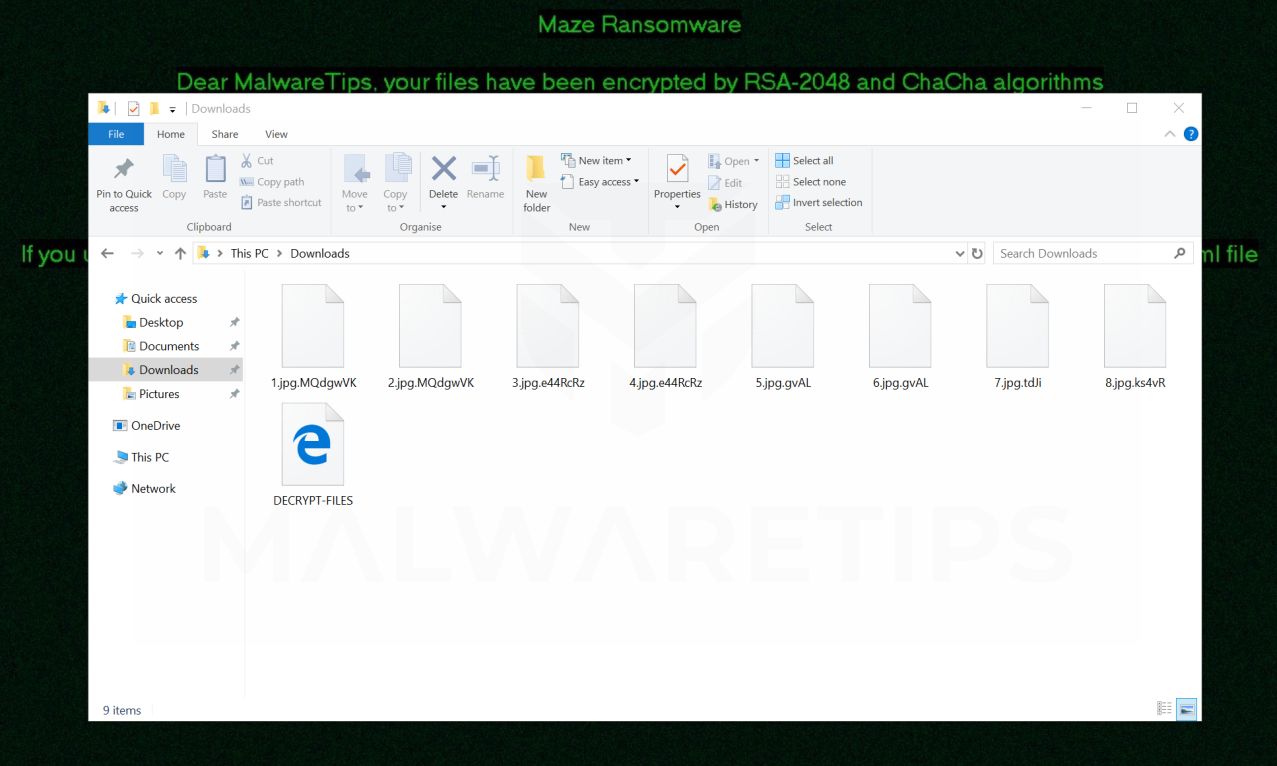
Task: Select This PC in the navigation pane
Action: pos(141,457)
